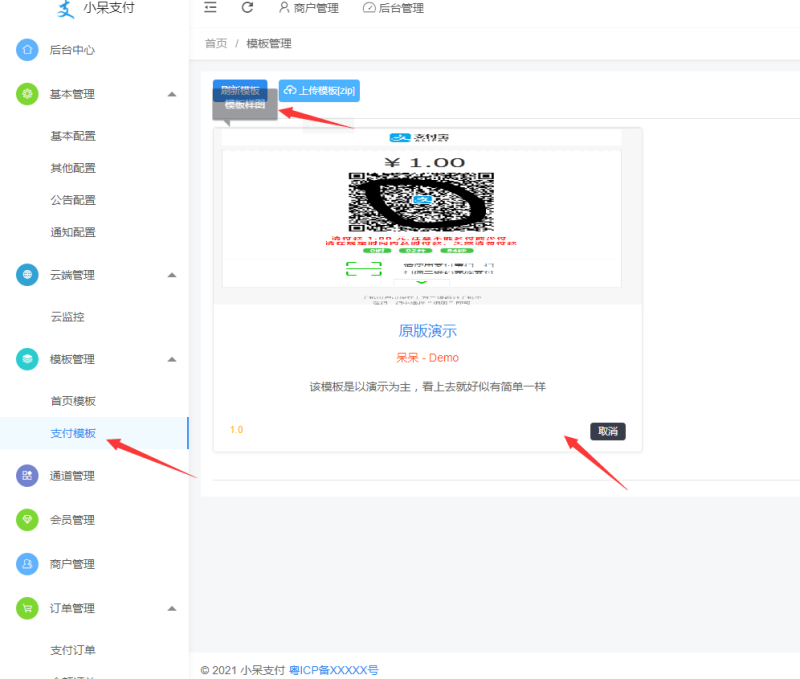Open the 粤ICP备XXXXX号 footer link
The image size is (800, 679).
click(x=334, y=670)
